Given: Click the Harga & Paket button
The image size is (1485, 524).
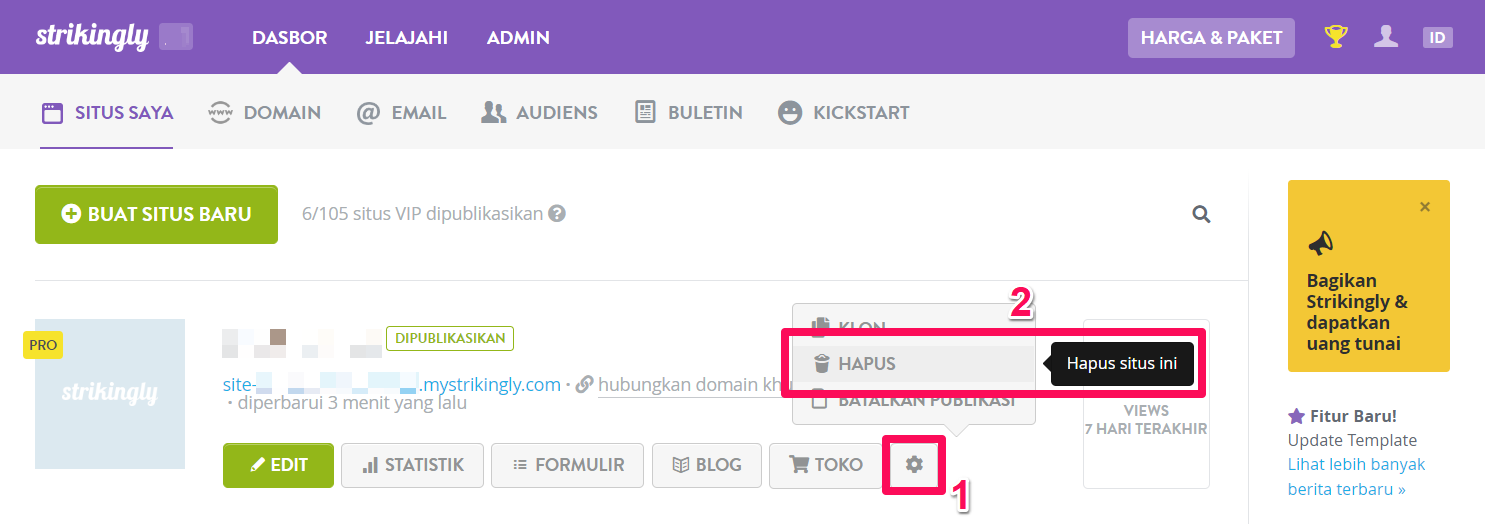Looking at the screenshot, I should [x=1211, y=38].
